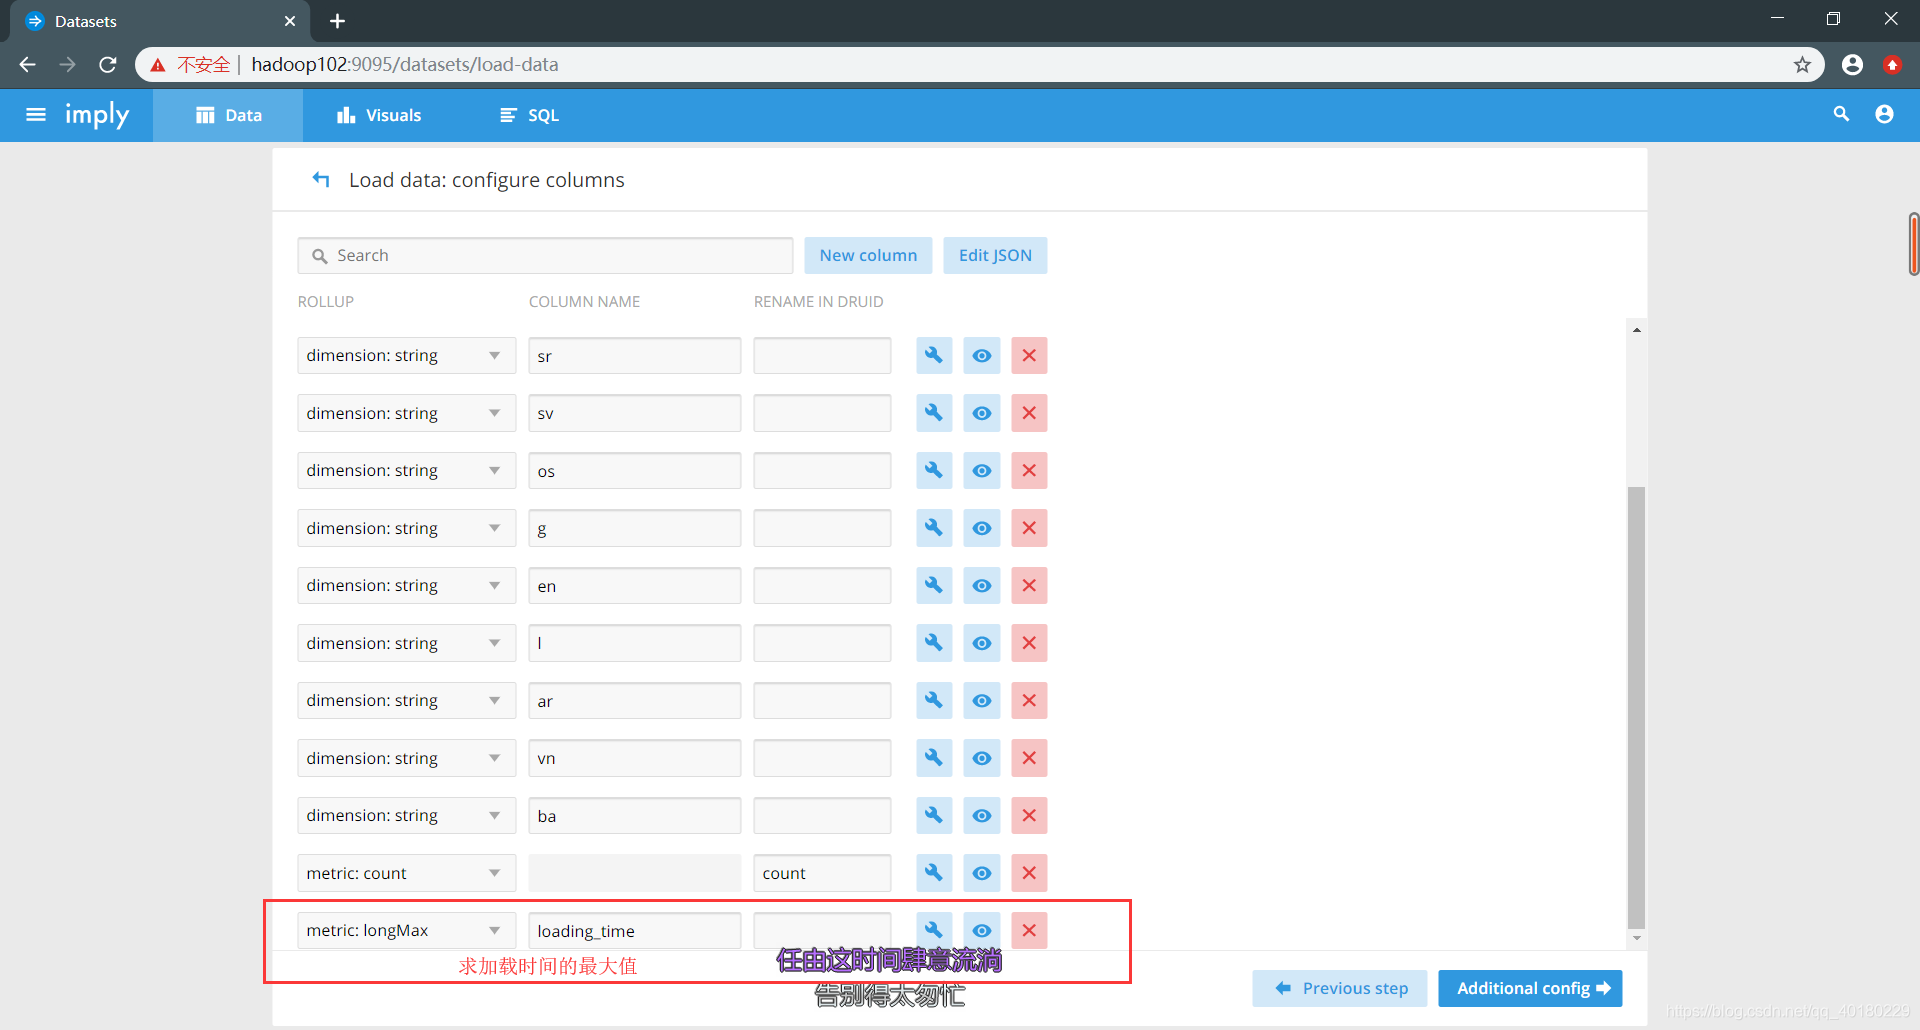Open the wrench settings for sr column

933,356
